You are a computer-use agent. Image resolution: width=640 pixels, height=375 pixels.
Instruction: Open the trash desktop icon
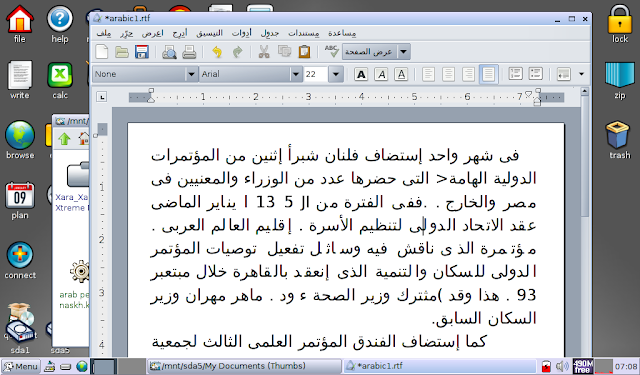click(x=620, y=140)
